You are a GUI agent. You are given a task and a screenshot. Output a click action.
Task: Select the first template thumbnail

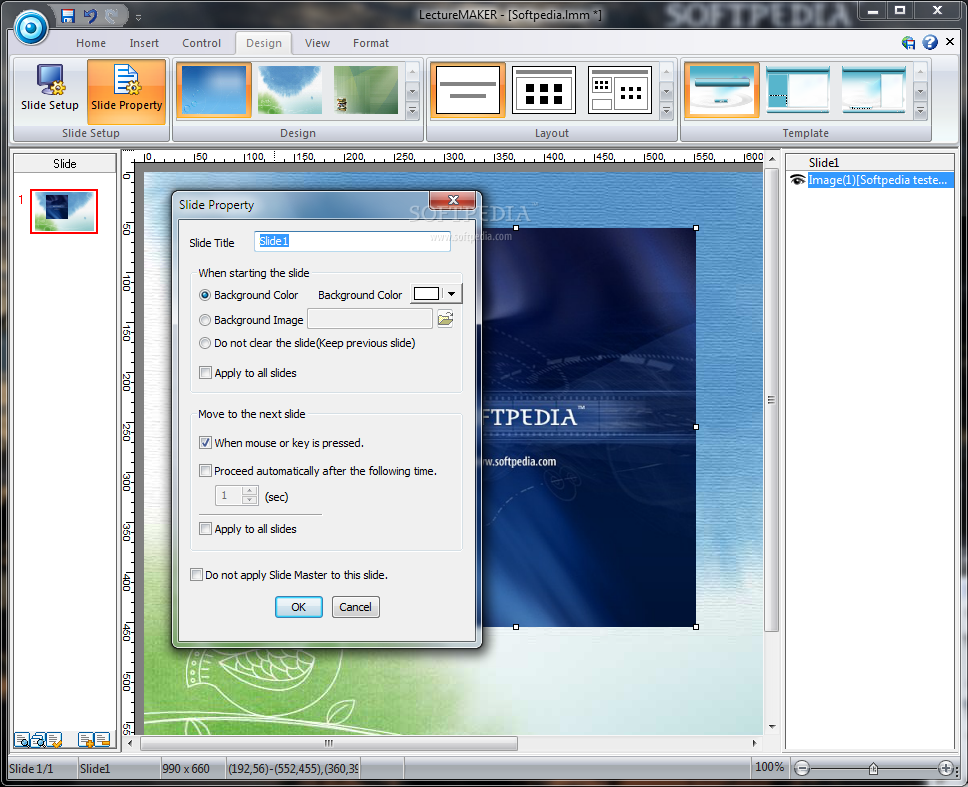[722, 90]
